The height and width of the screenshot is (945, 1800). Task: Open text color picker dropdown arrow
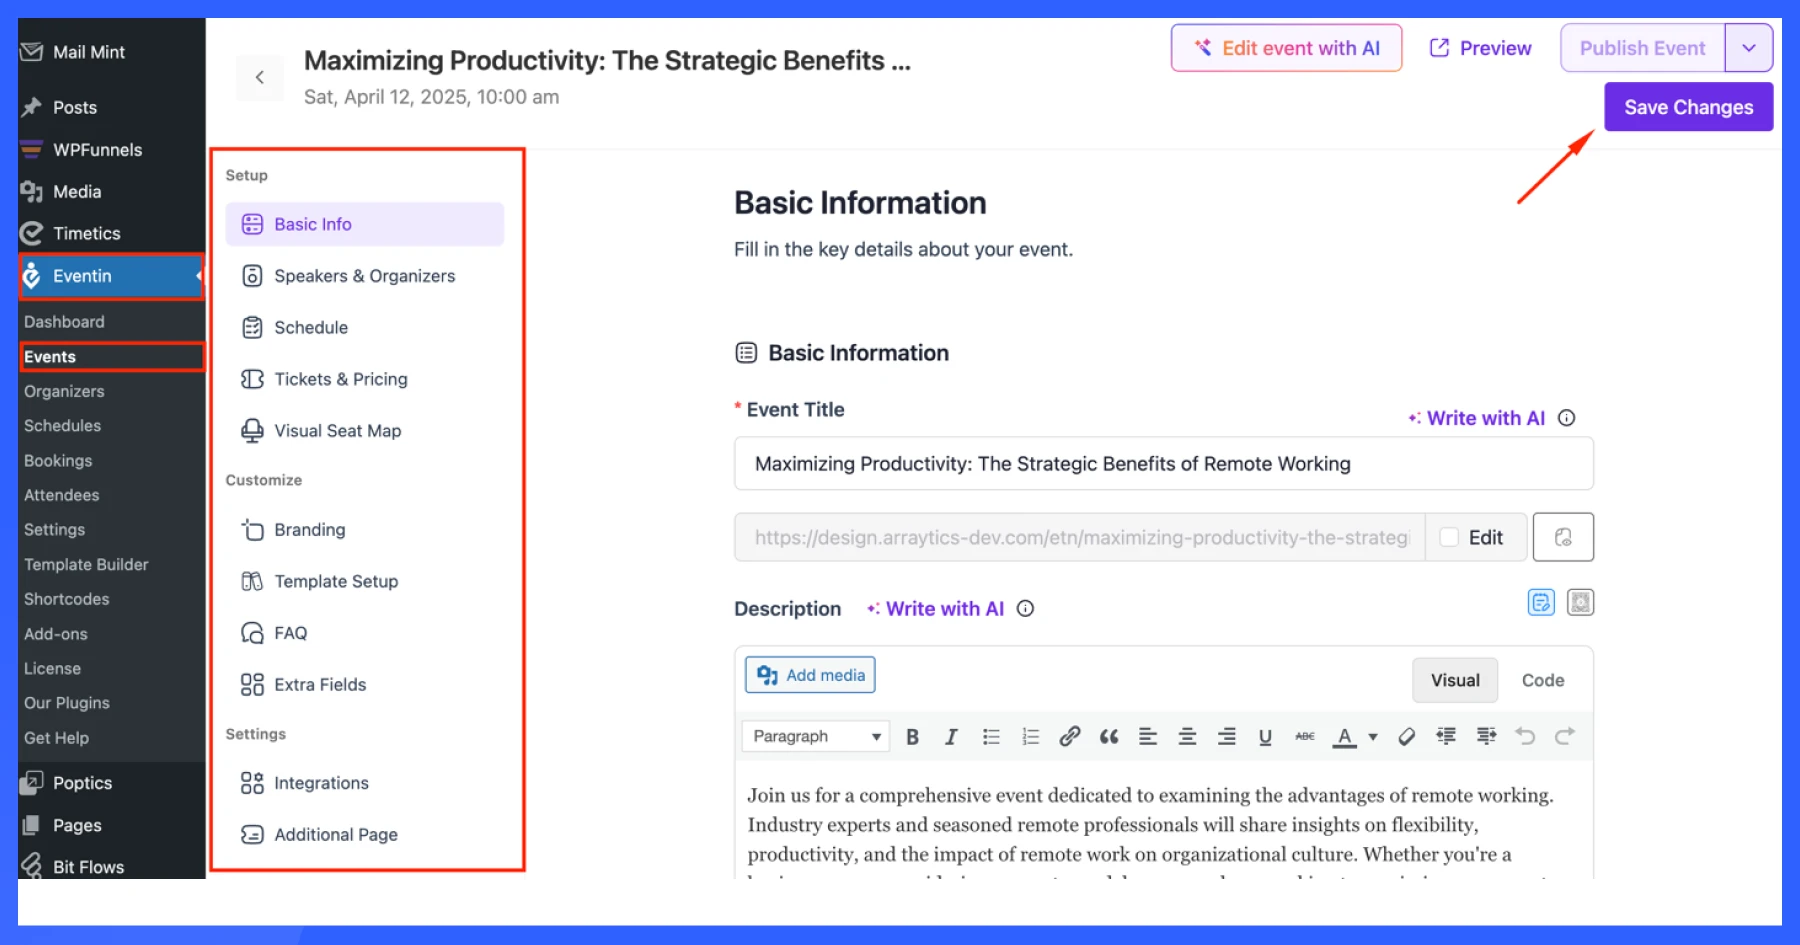pos(1373,737)
